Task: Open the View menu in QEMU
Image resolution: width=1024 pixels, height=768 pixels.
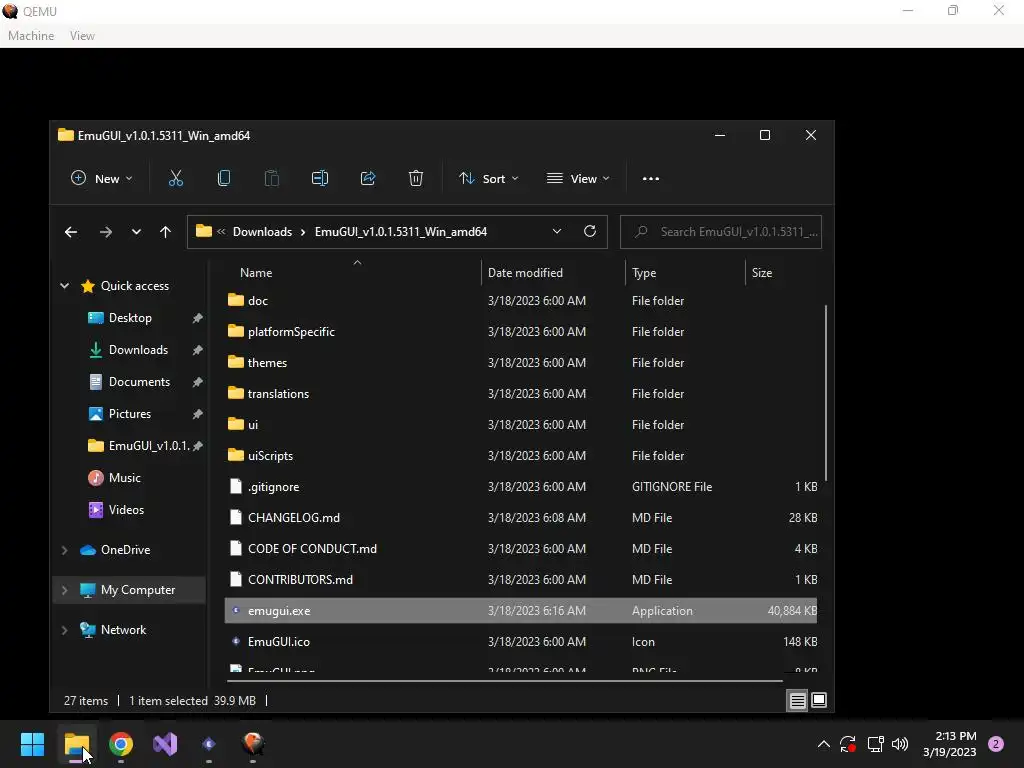Action: tap(82, 36)
